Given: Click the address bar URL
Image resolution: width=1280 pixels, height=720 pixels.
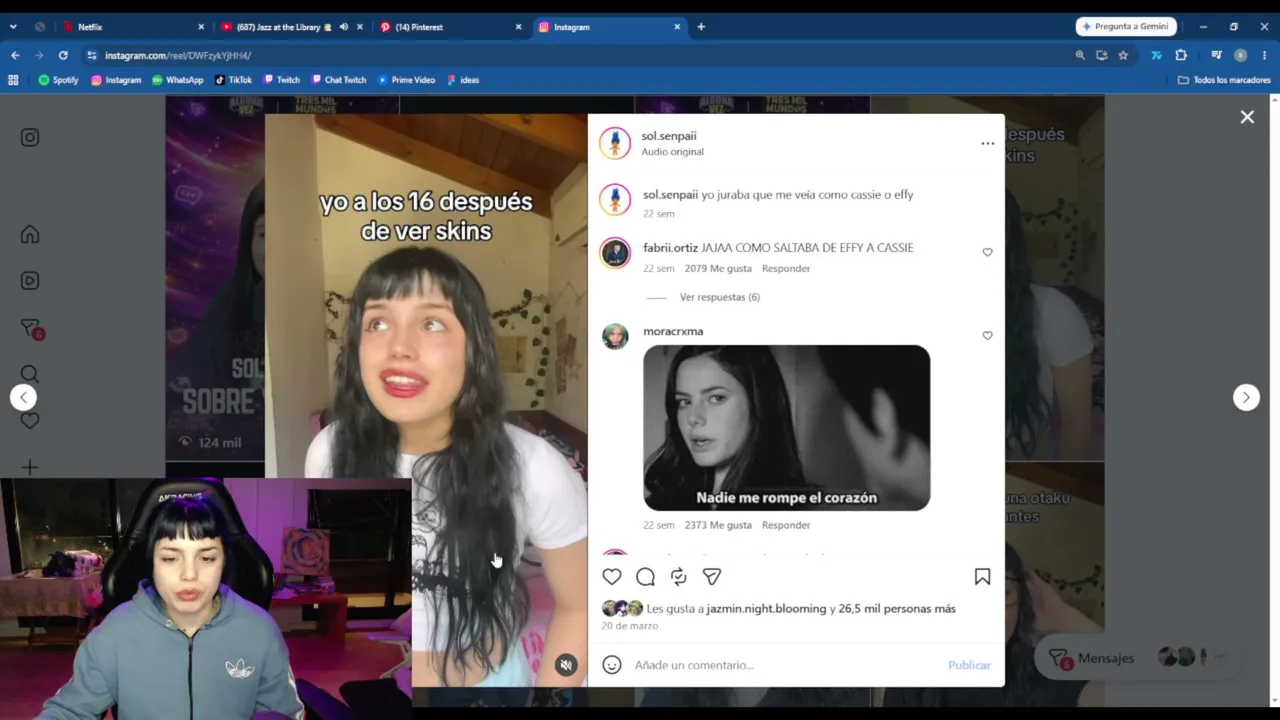Looking at the screenshot, I should [x=178, y=55].
